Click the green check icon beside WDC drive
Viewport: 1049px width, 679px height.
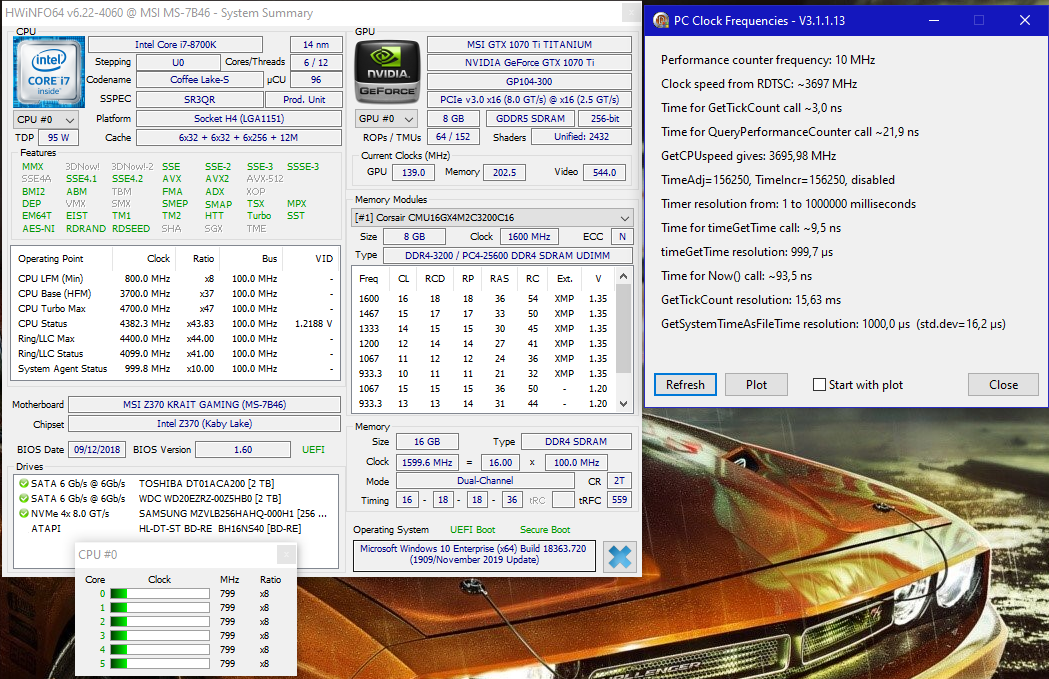(23, 498)
